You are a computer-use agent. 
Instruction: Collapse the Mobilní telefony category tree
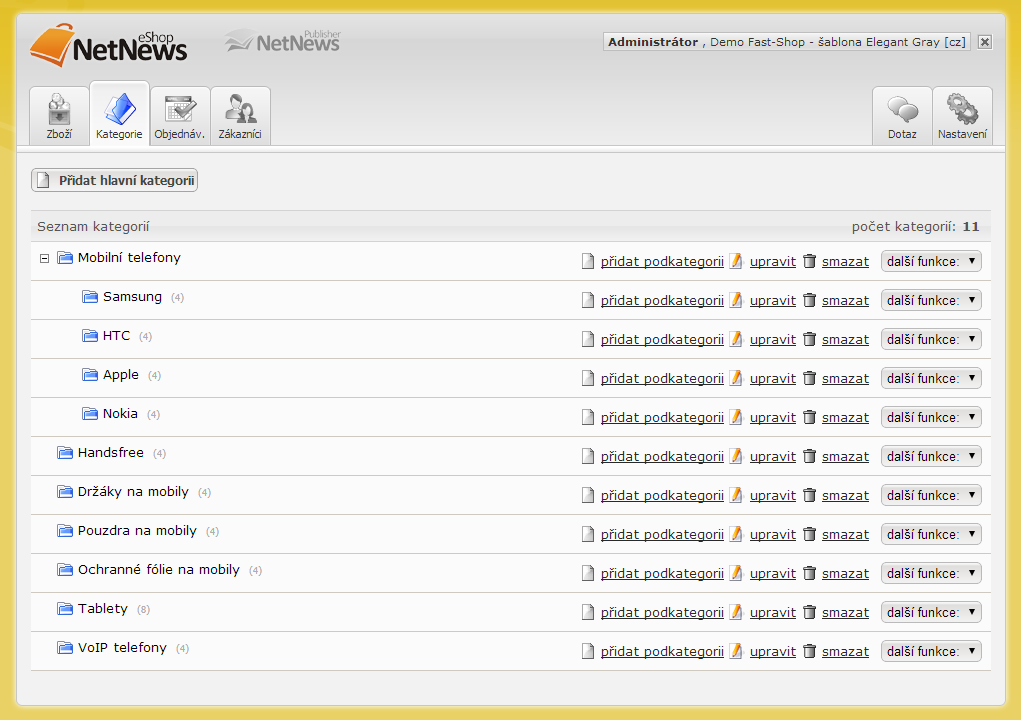(x=44, y=258)
